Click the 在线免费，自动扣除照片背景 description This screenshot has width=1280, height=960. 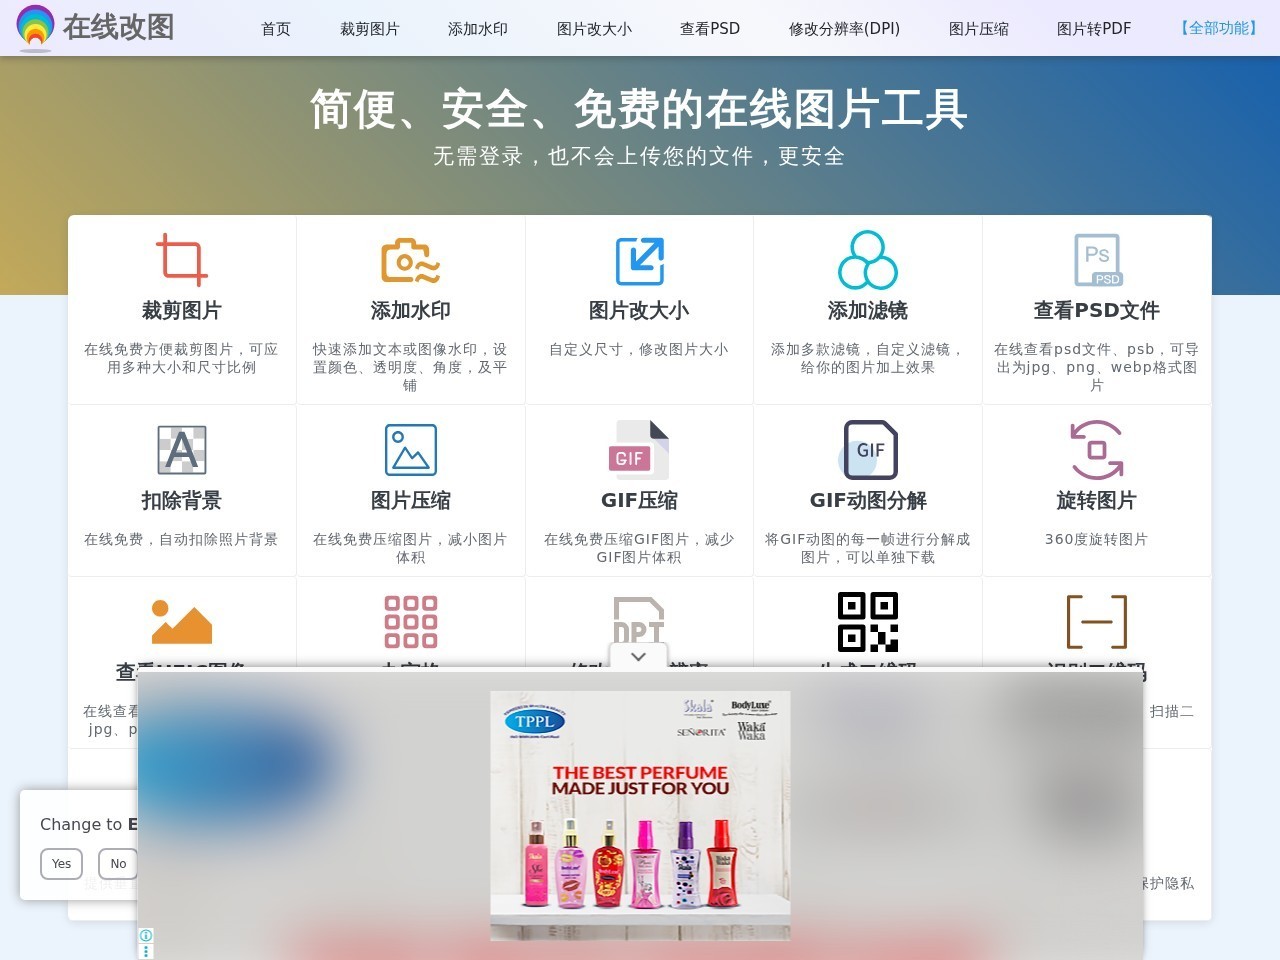182,539
